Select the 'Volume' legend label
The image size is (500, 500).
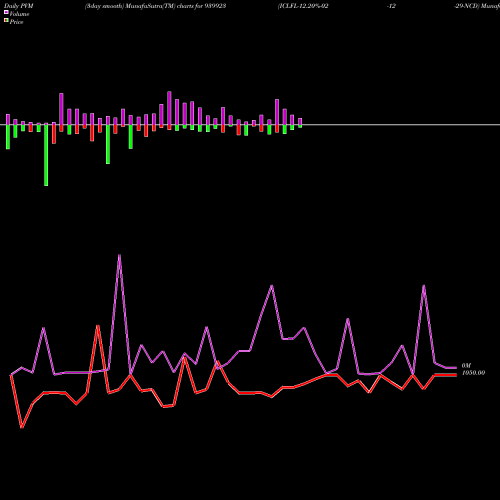point(19,14)
